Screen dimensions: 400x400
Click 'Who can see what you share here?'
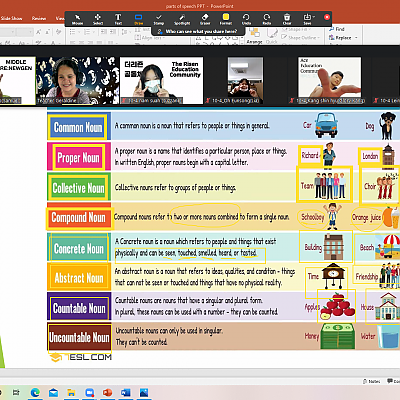201,31
